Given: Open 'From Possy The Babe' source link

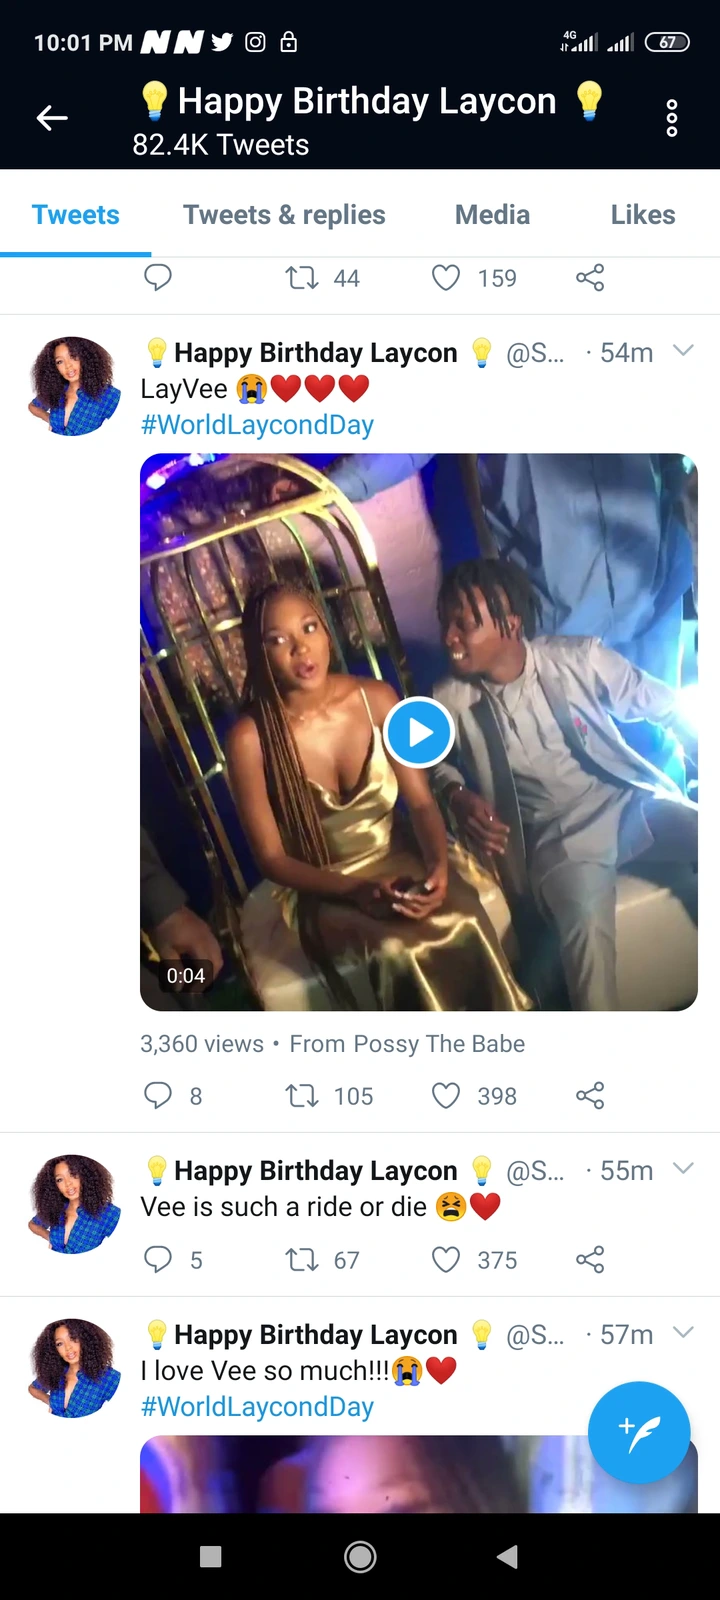Looking at the screenshot, I should (407, 1044).
